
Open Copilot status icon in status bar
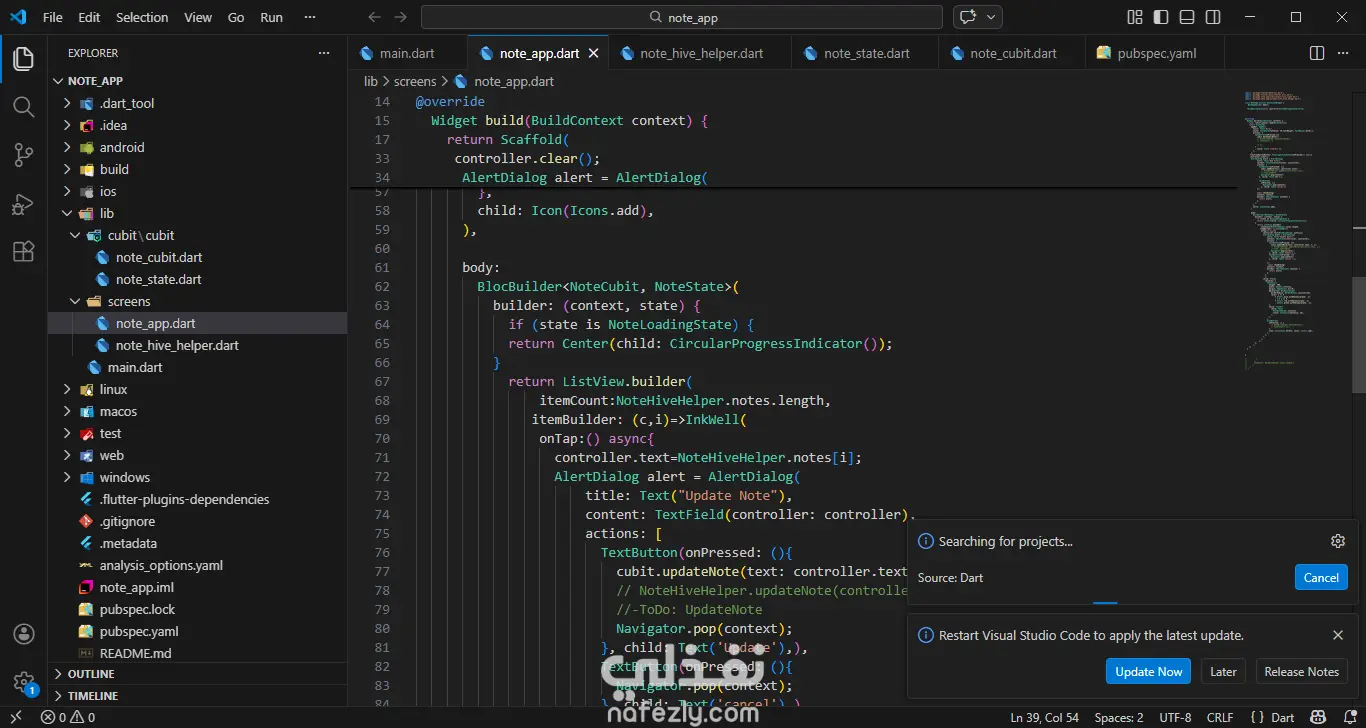click(x=1318, y=717)
